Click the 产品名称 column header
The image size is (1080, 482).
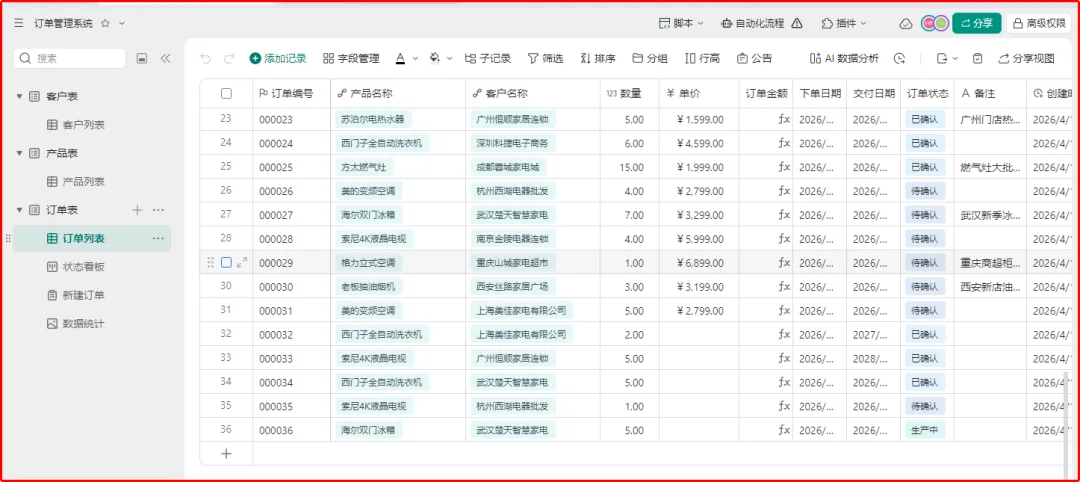[x=398, y=94]
